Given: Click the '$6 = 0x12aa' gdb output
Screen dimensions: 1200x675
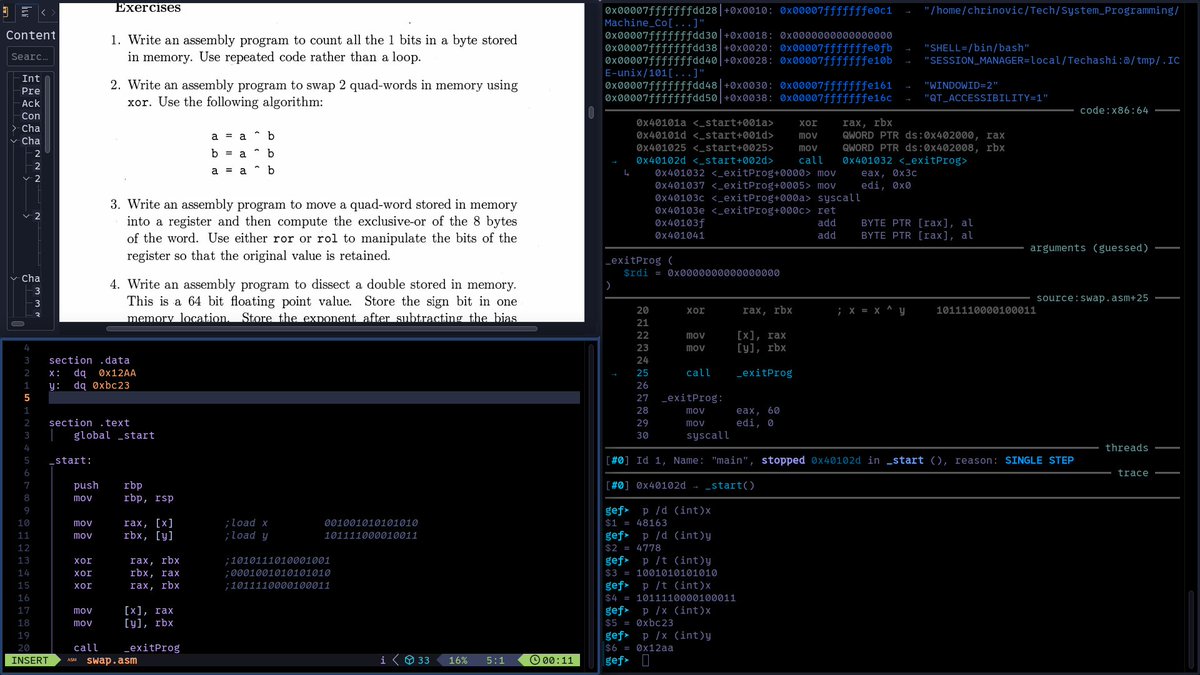Looking at the screenshot, I should pos(640,648).
